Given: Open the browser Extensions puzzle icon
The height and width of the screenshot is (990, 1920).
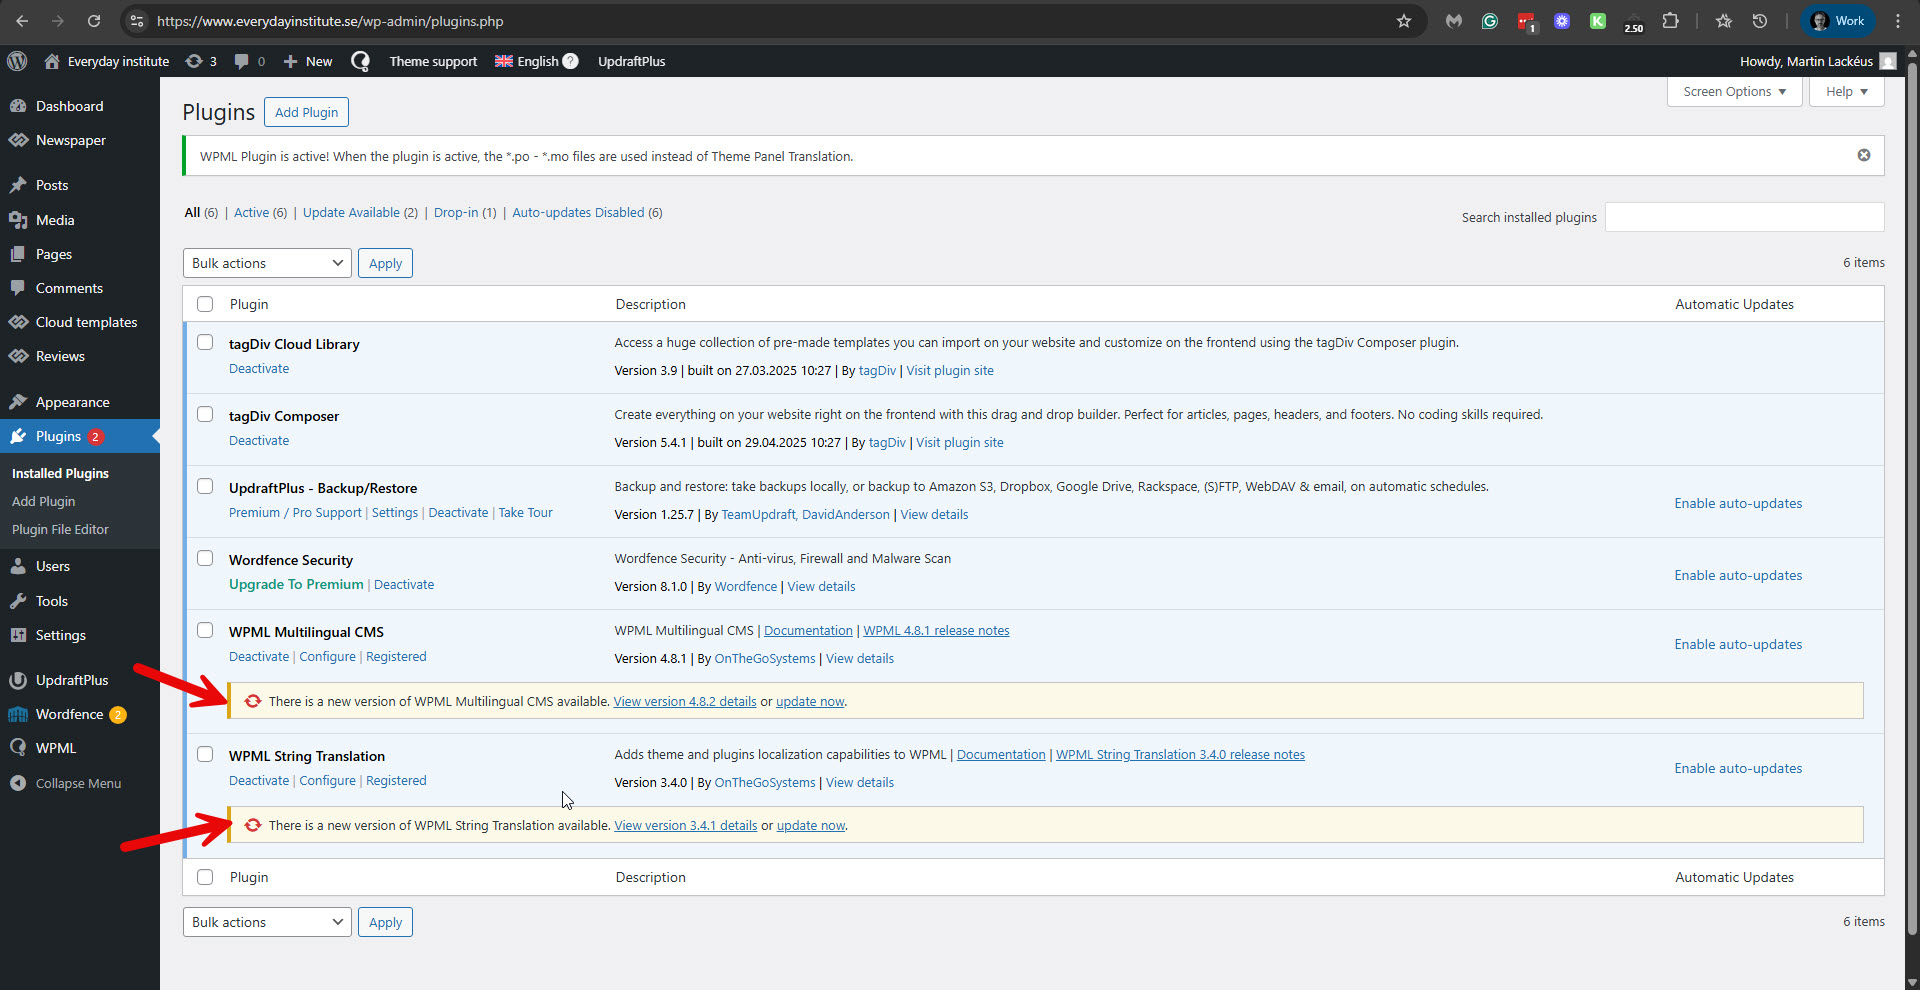Looking at the screenshot, I should tap(1670, 21).
